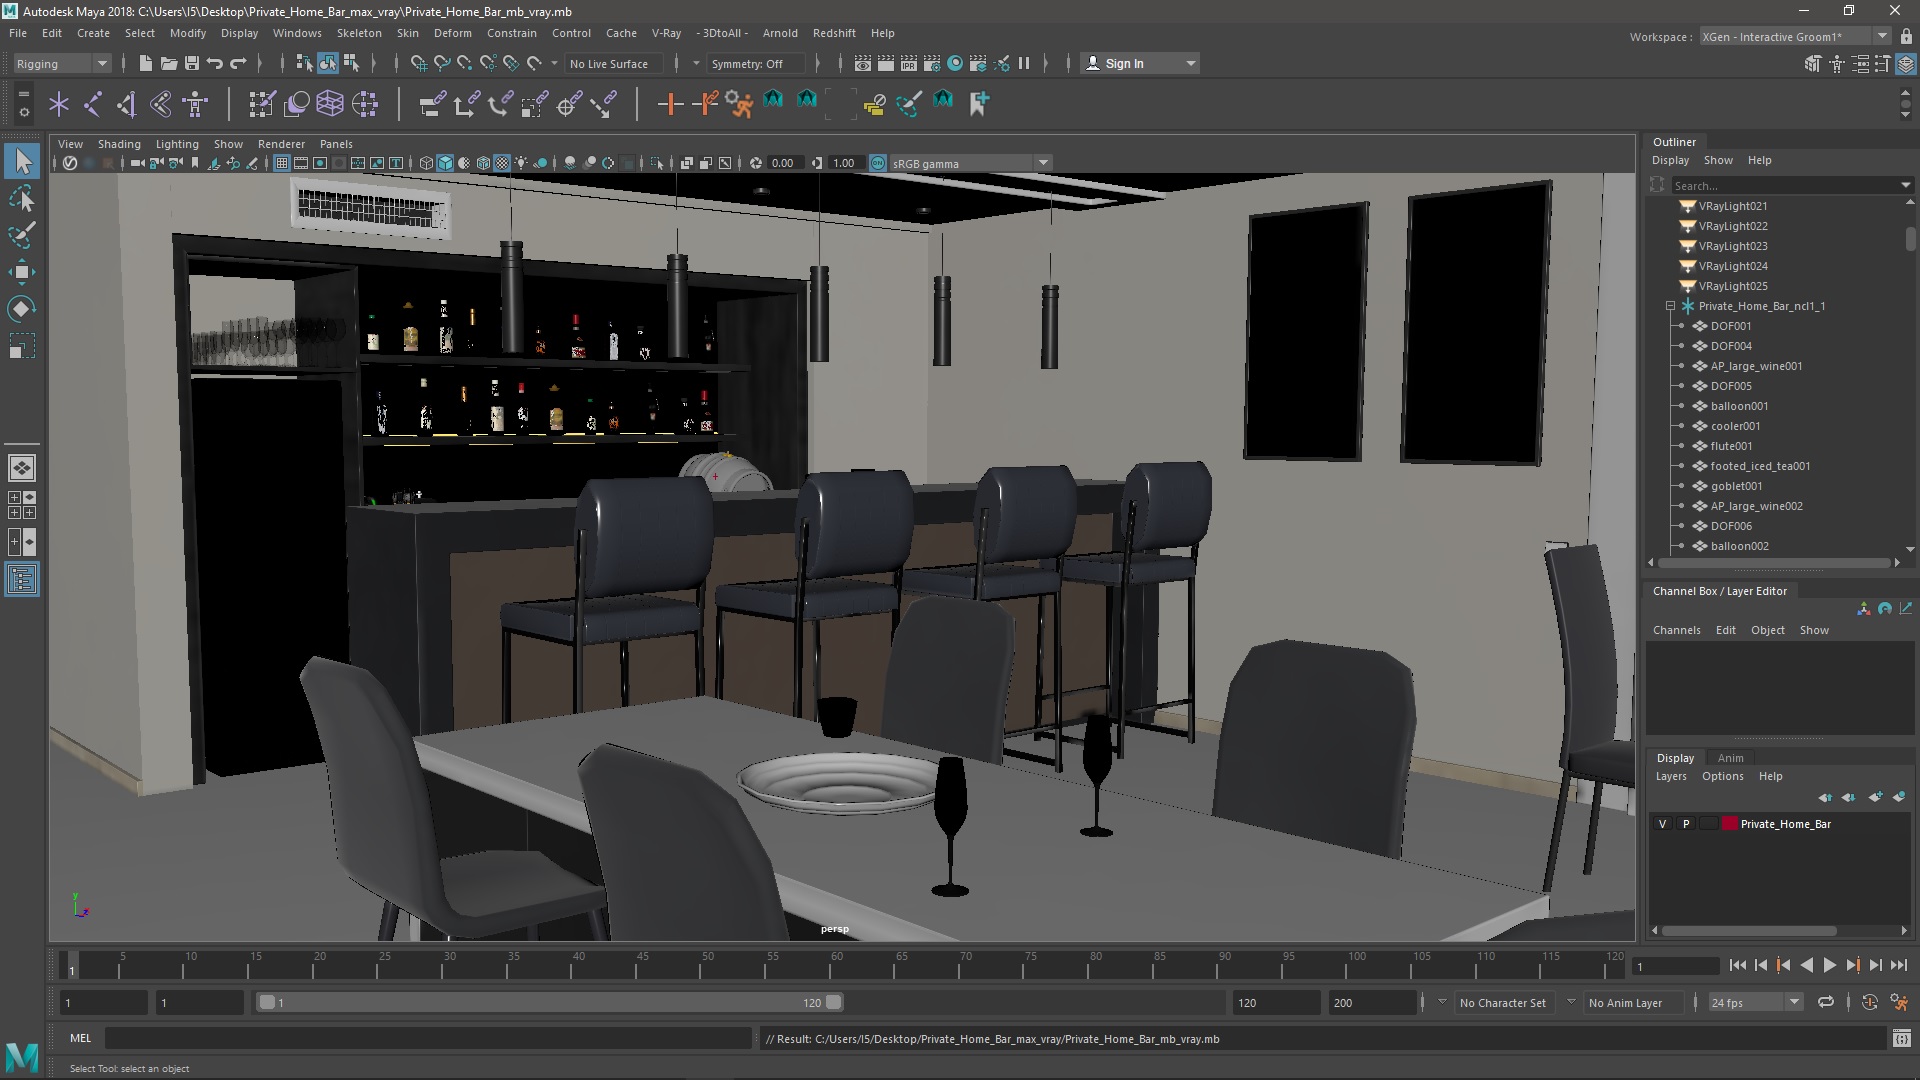Select the Paint Selection tool in toolbox
Image resolution: width=1920 pixels, height=1080 pixels.
[x=22, y=235]
